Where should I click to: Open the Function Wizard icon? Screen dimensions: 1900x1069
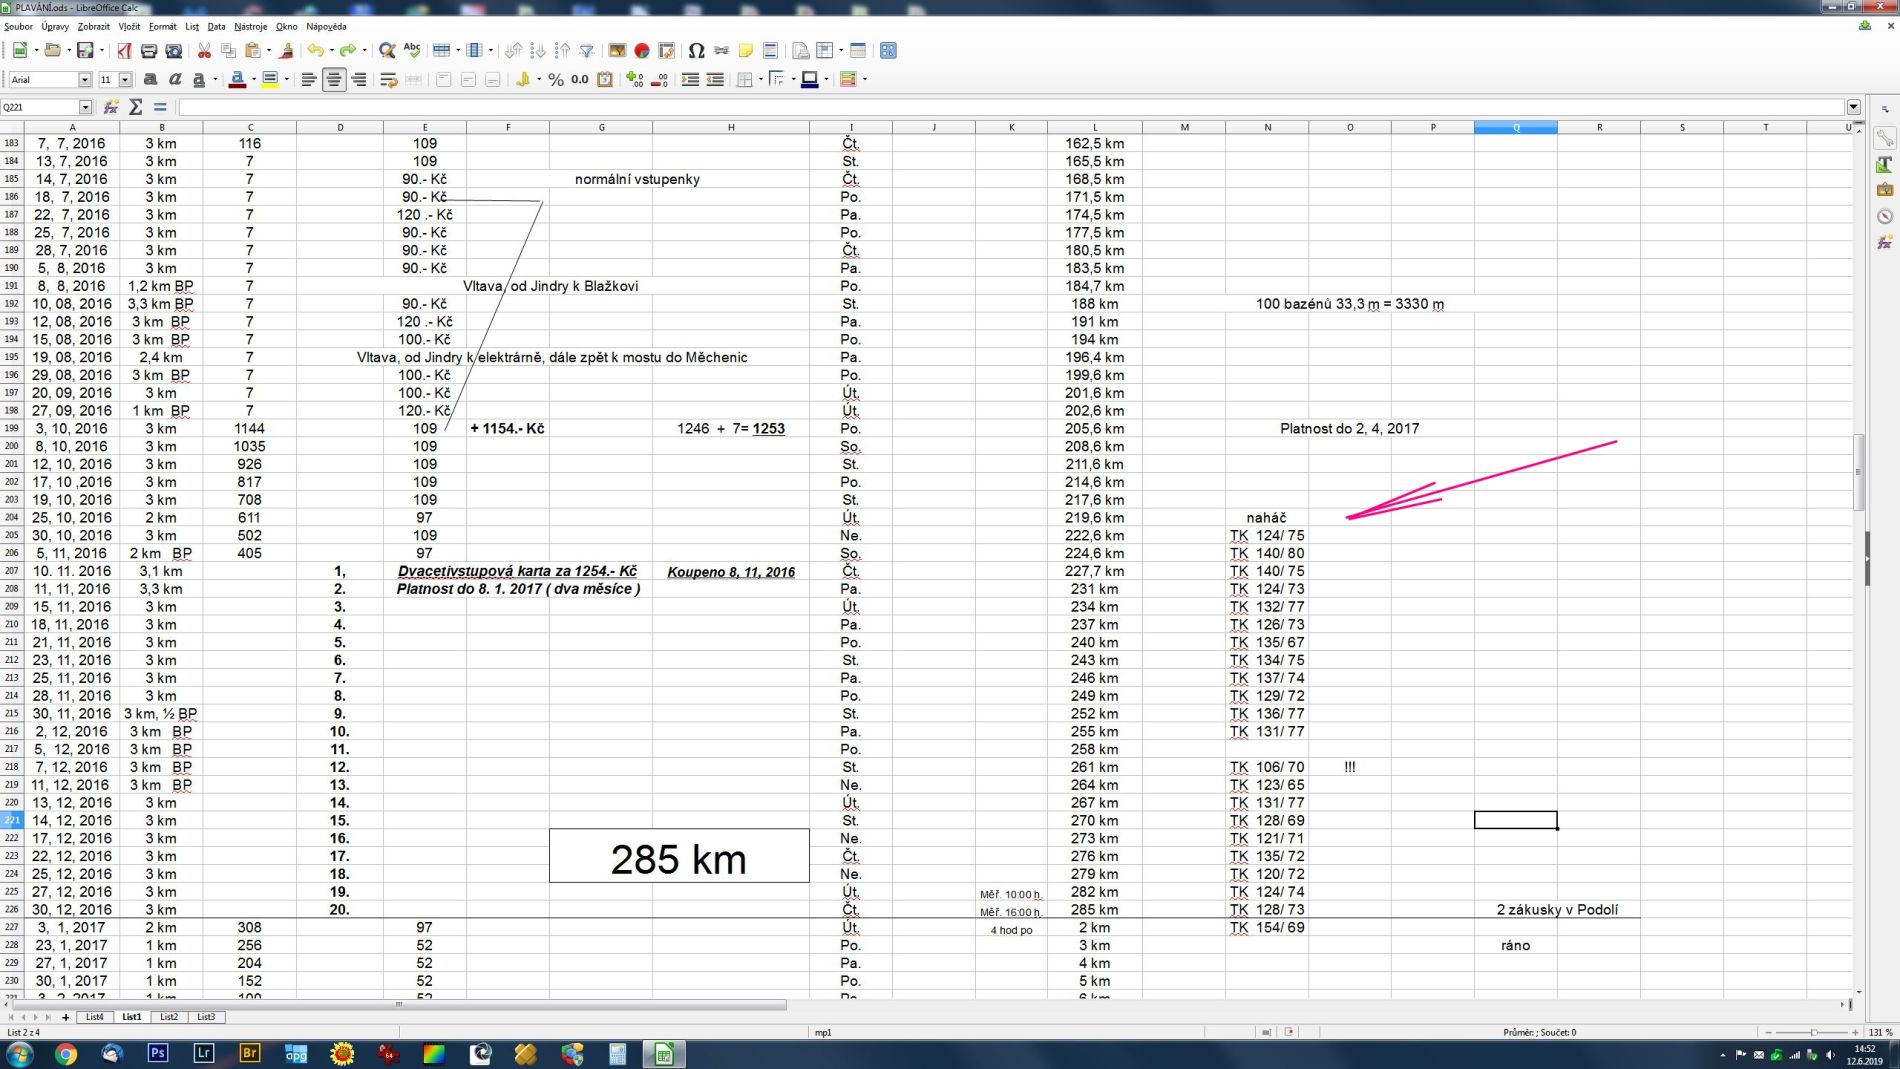point(111,107)
